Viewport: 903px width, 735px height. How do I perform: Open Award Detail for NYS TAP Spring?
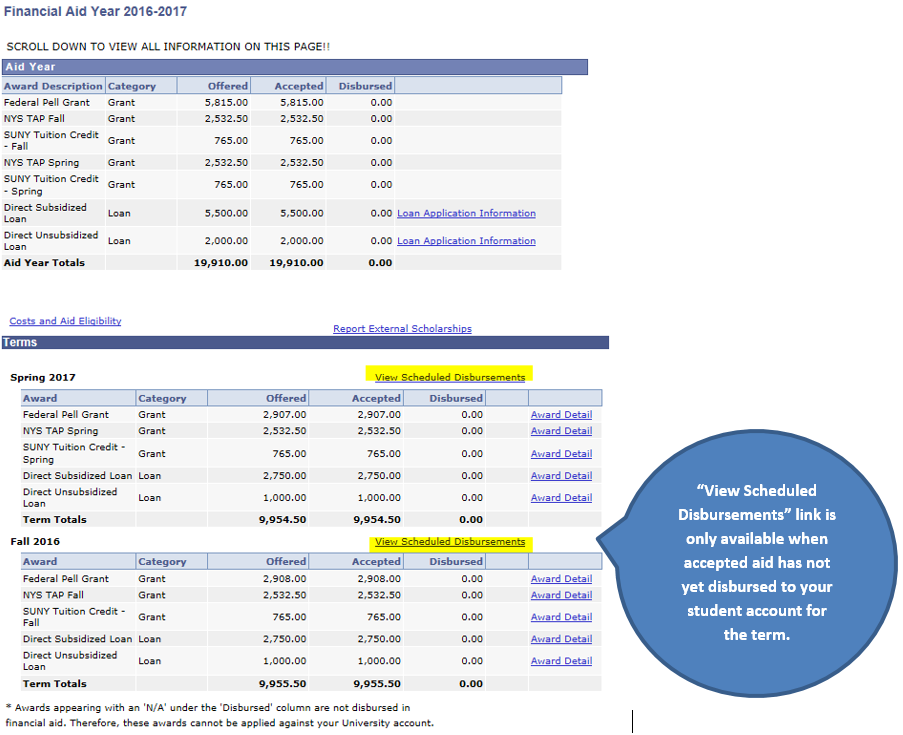(561, 431)
